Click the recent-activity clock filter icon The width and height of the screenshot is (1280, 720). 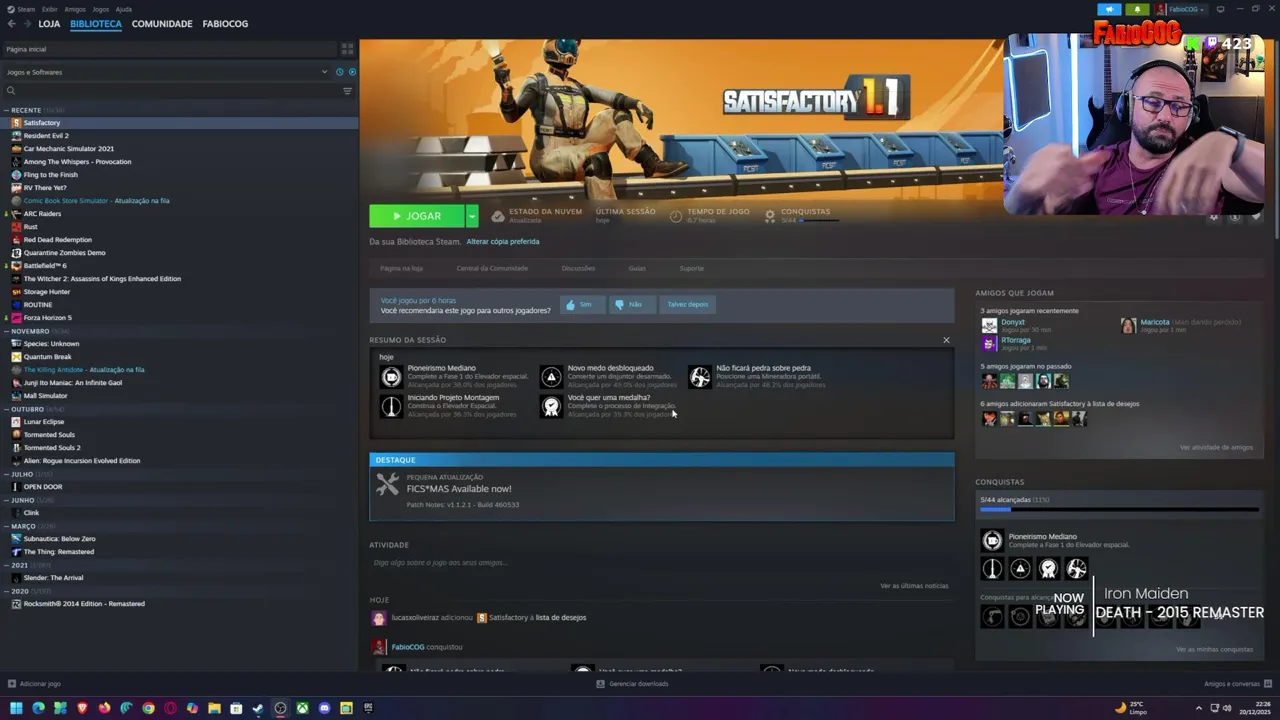click(340, 72)
